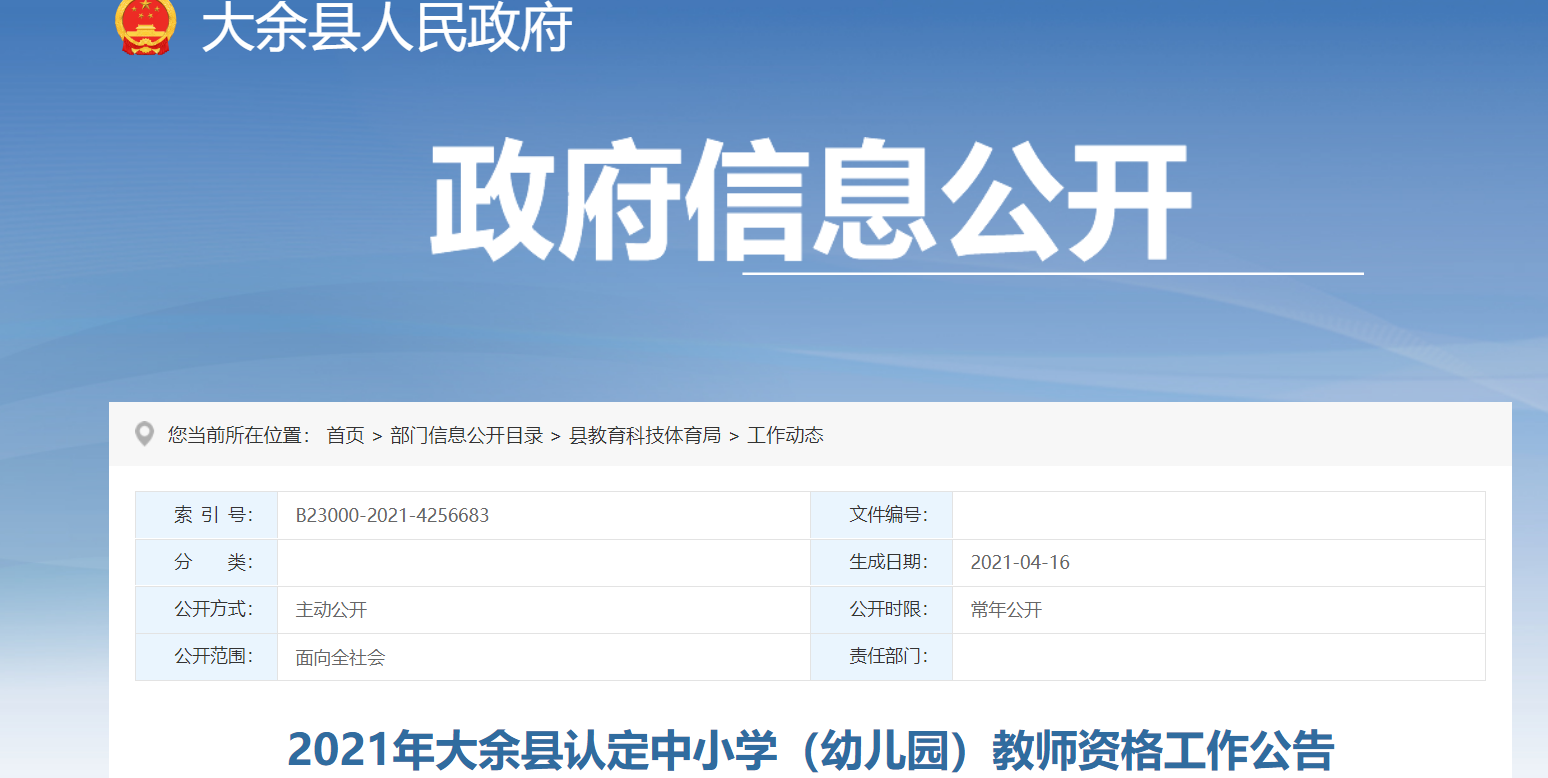Click the 责任部门 label cell
Viewport: 1548px width, 778px height.
[881, 657]
